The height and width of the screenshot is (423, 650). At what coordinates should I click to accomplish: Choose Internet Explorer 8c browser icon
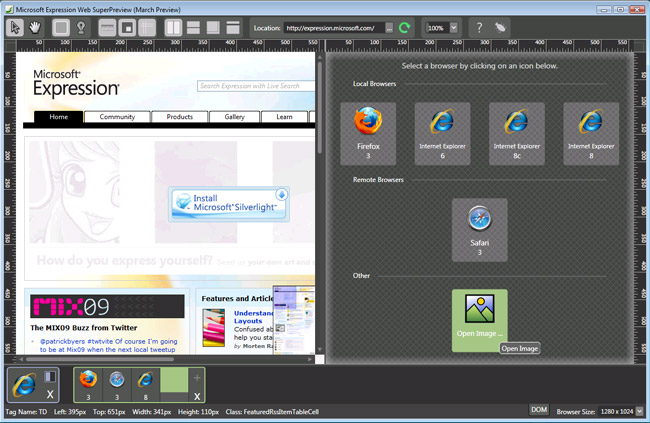[x=516, y=134]
